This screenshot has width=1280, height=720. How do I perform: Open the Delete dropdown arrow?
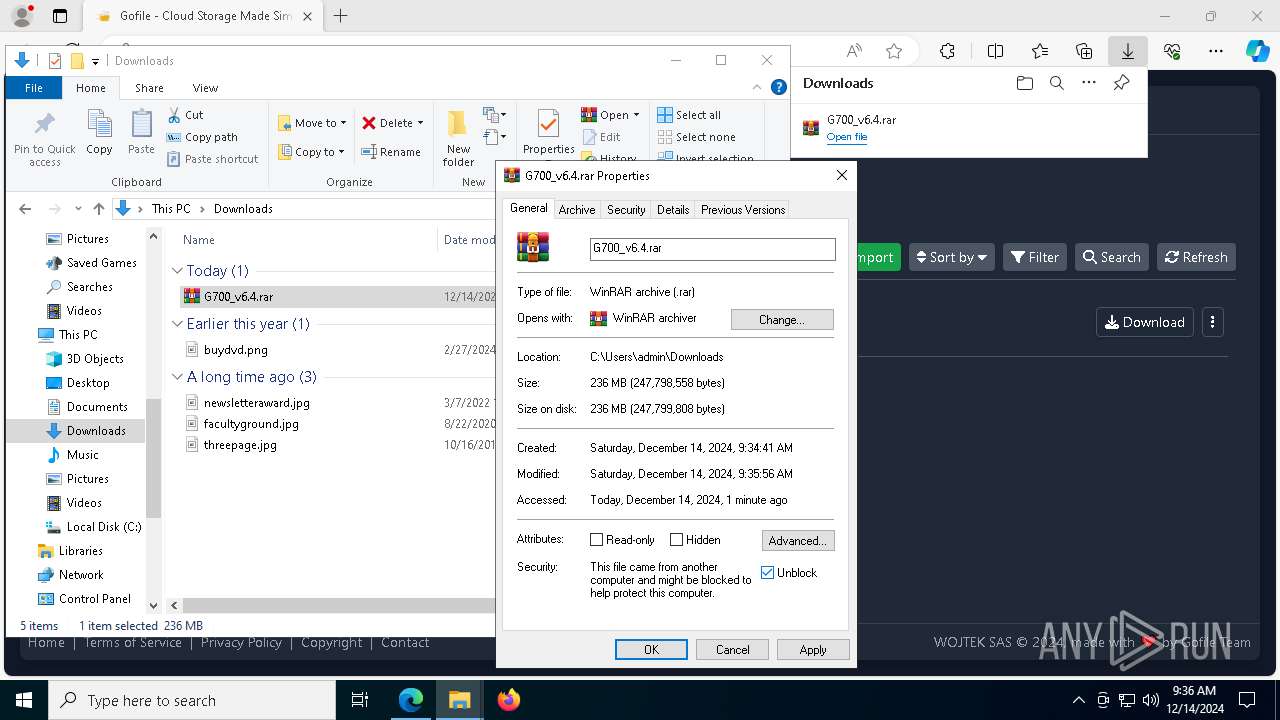pyautogui.click(x=420, y=123)
